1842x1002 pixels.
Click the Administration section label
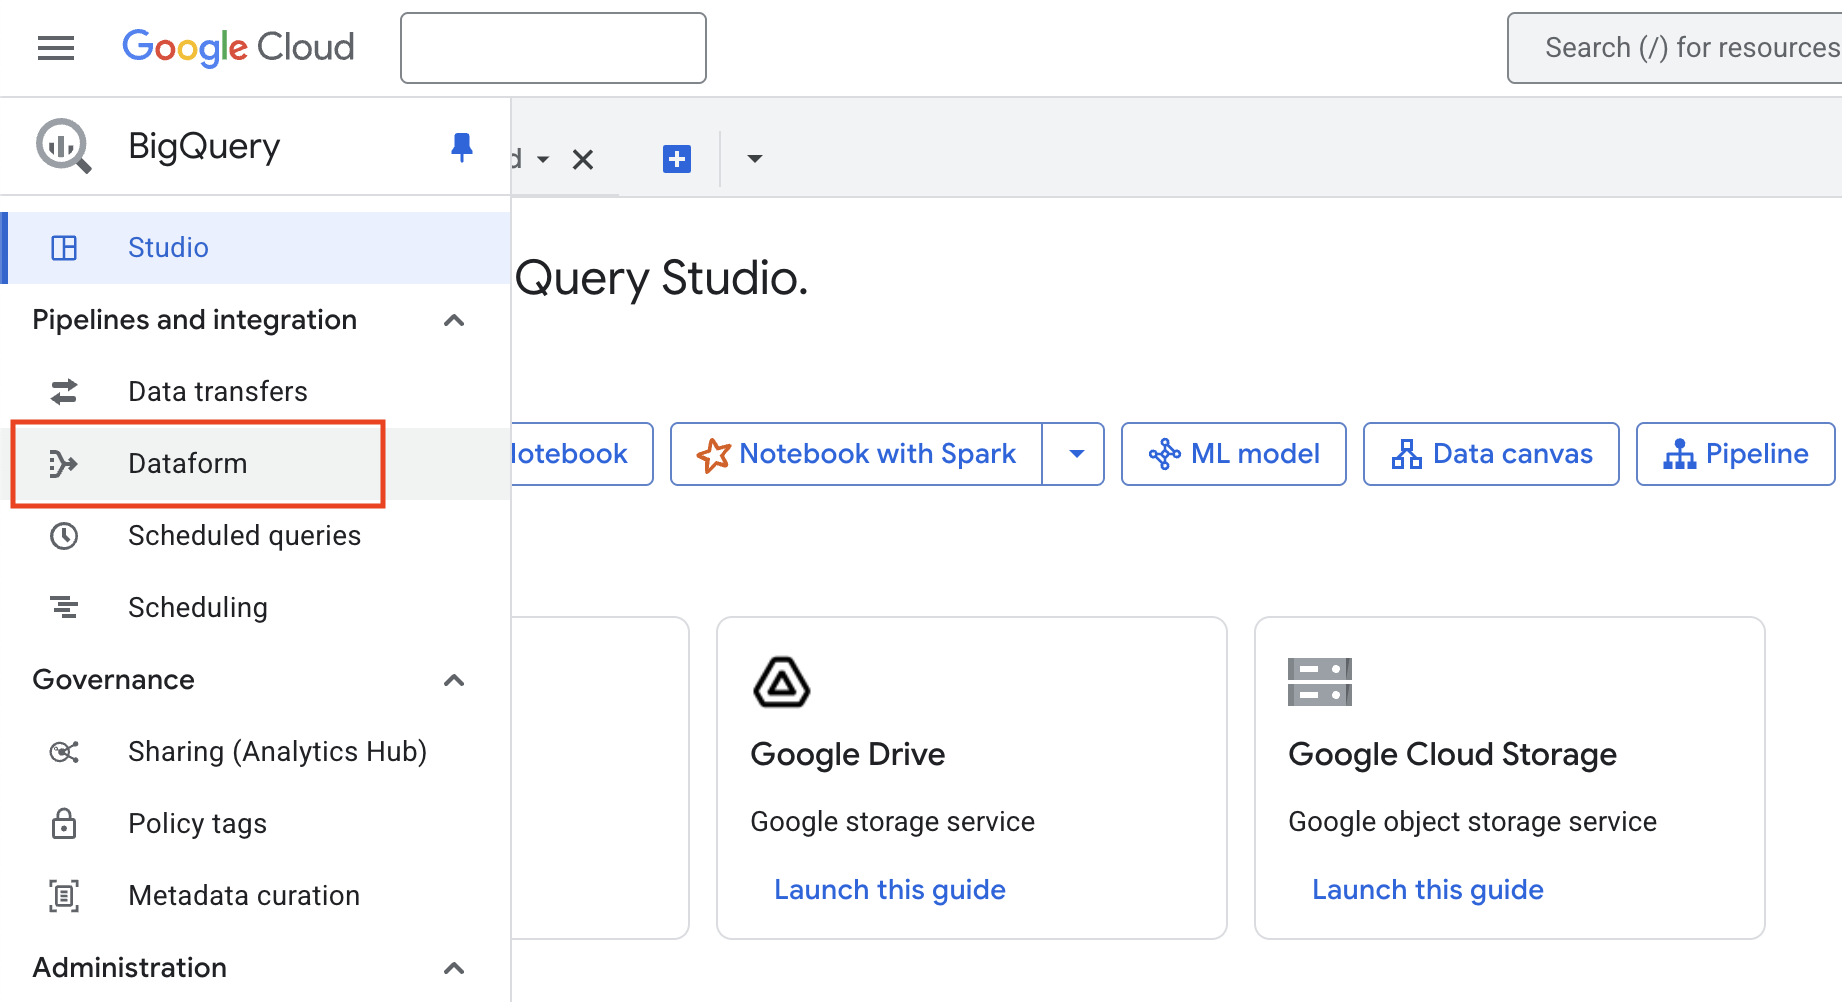[130, 968]
